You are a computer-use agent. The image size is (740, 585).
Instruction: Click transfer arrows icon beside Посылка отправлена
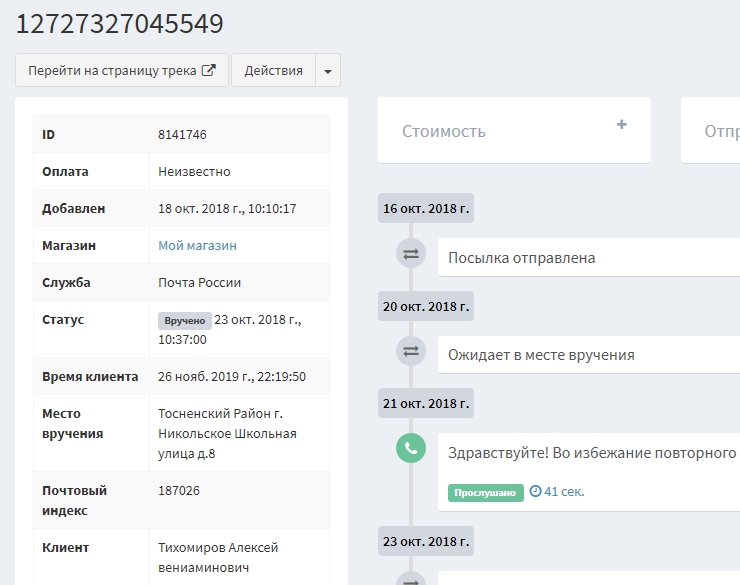tap(411, 256)
